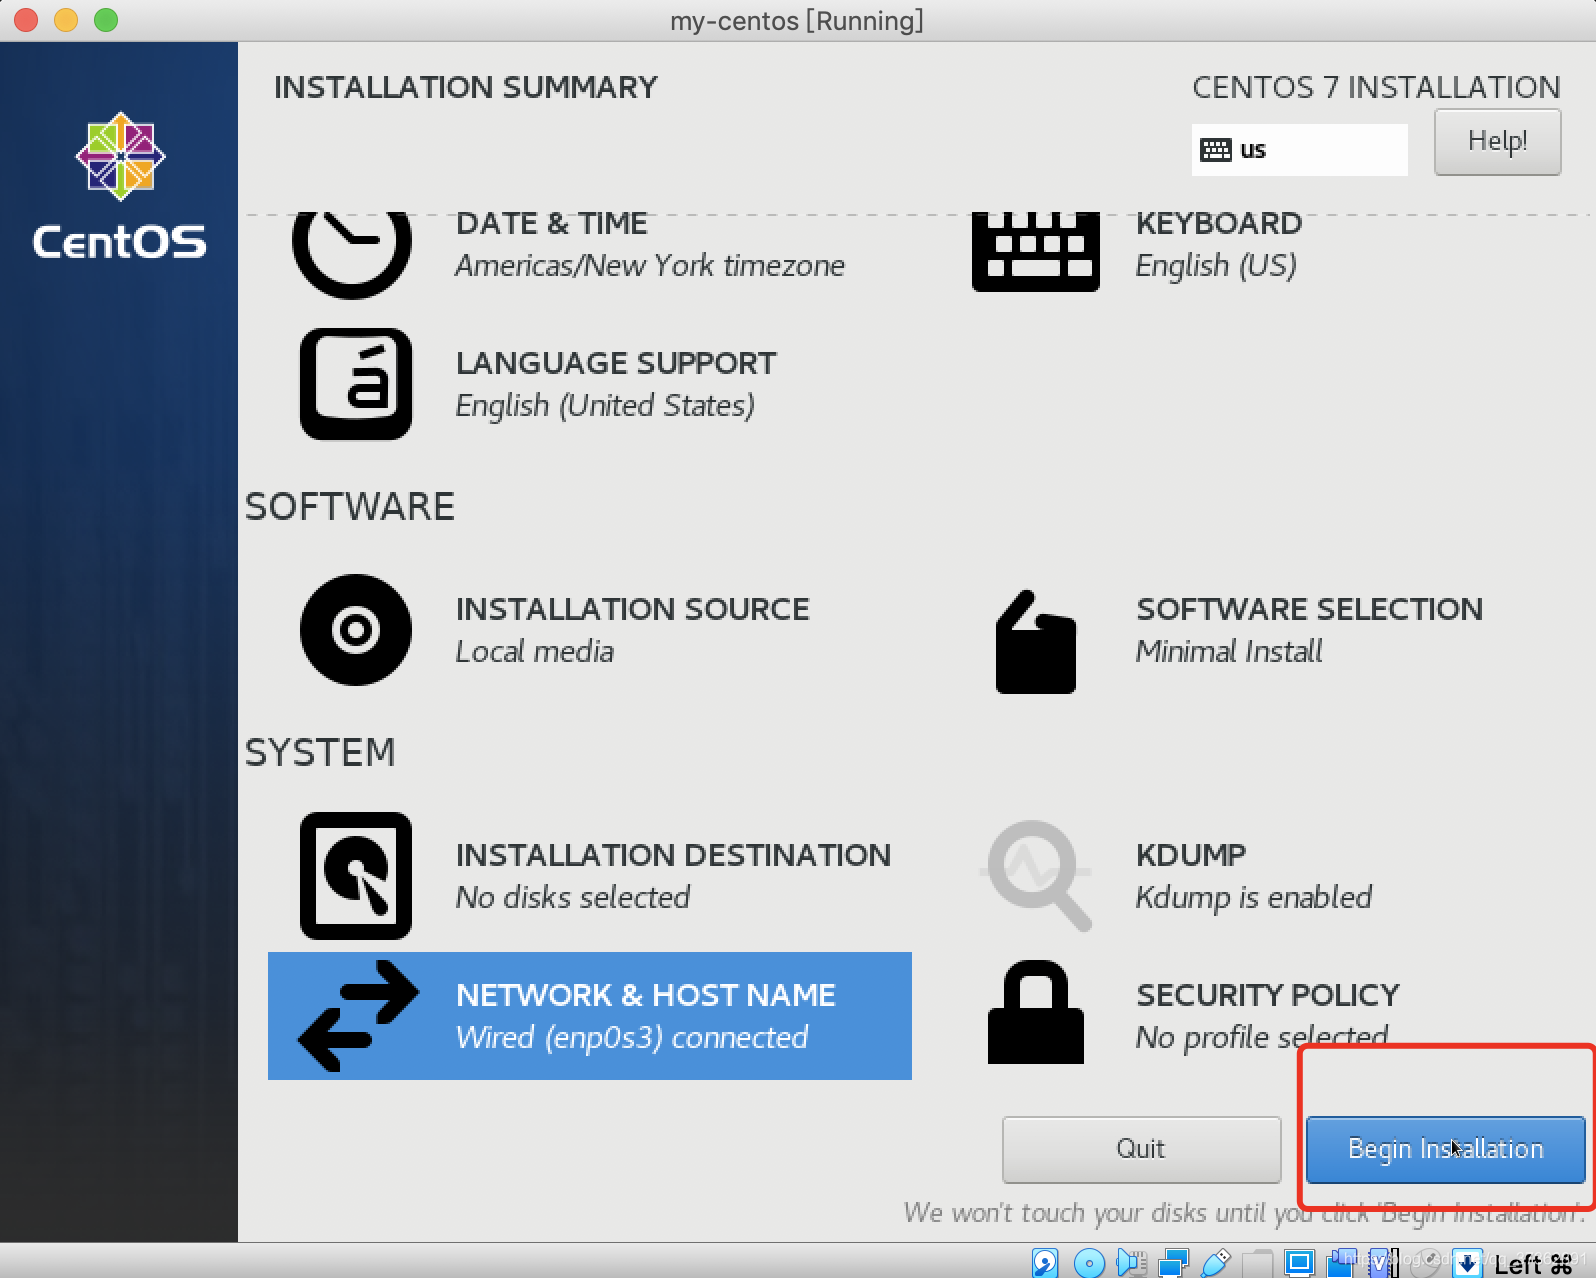Screen dimensions: 1596x1278
Task: Click the keyboard icon beside us layout
Action: [x=1216, y=150]
